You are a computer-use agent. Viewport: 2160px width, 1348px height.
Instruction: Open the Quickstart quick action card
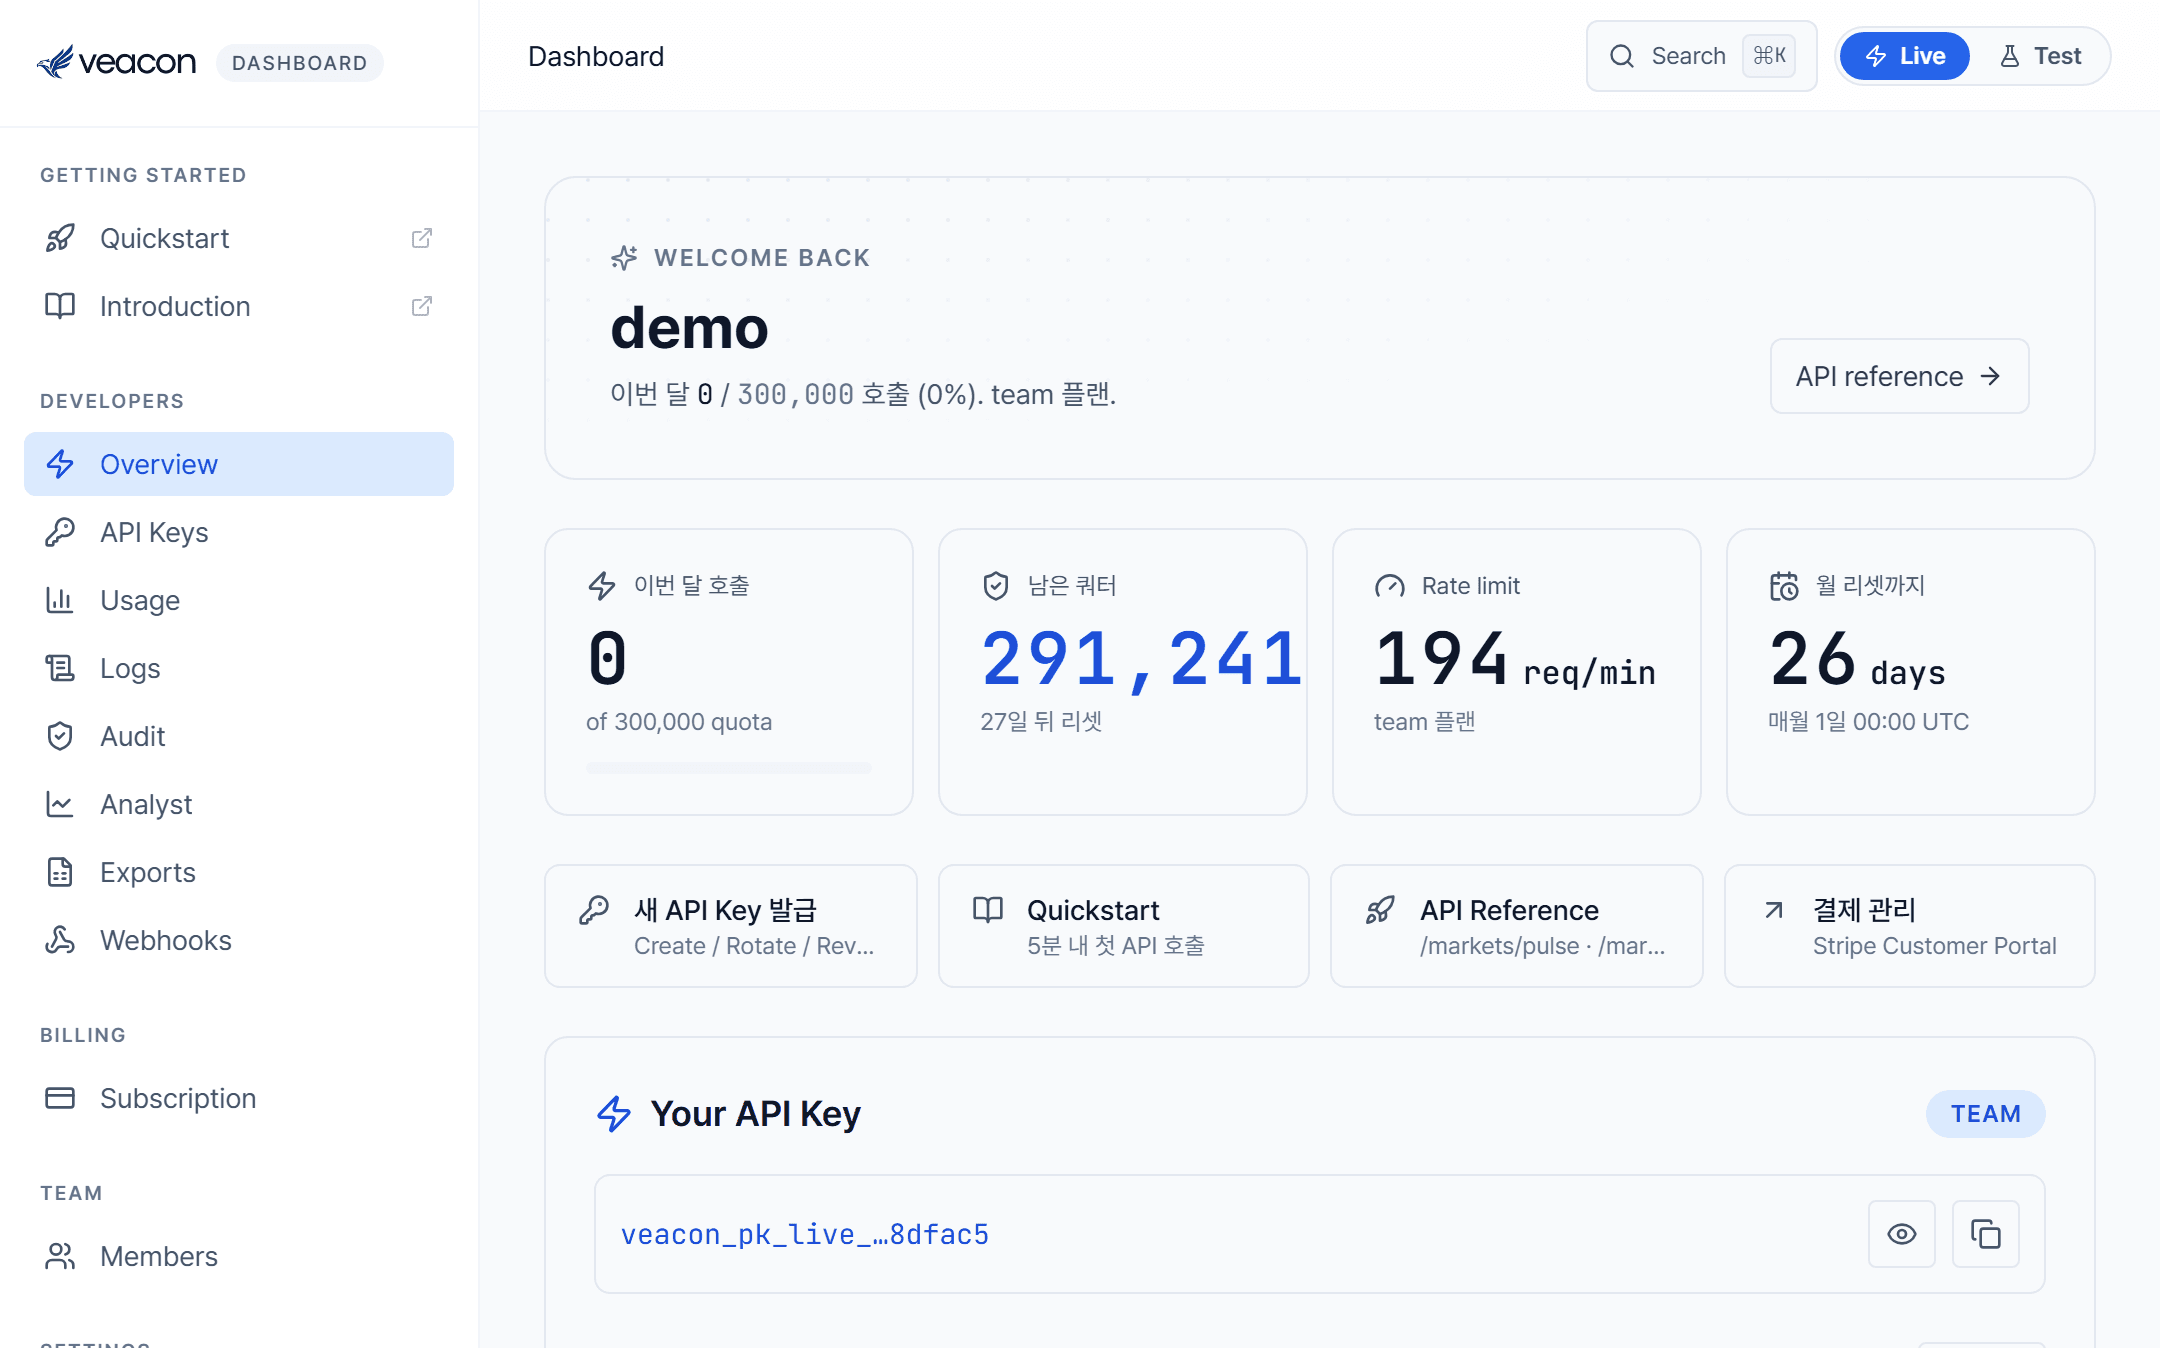click(x=1123, y=926)
